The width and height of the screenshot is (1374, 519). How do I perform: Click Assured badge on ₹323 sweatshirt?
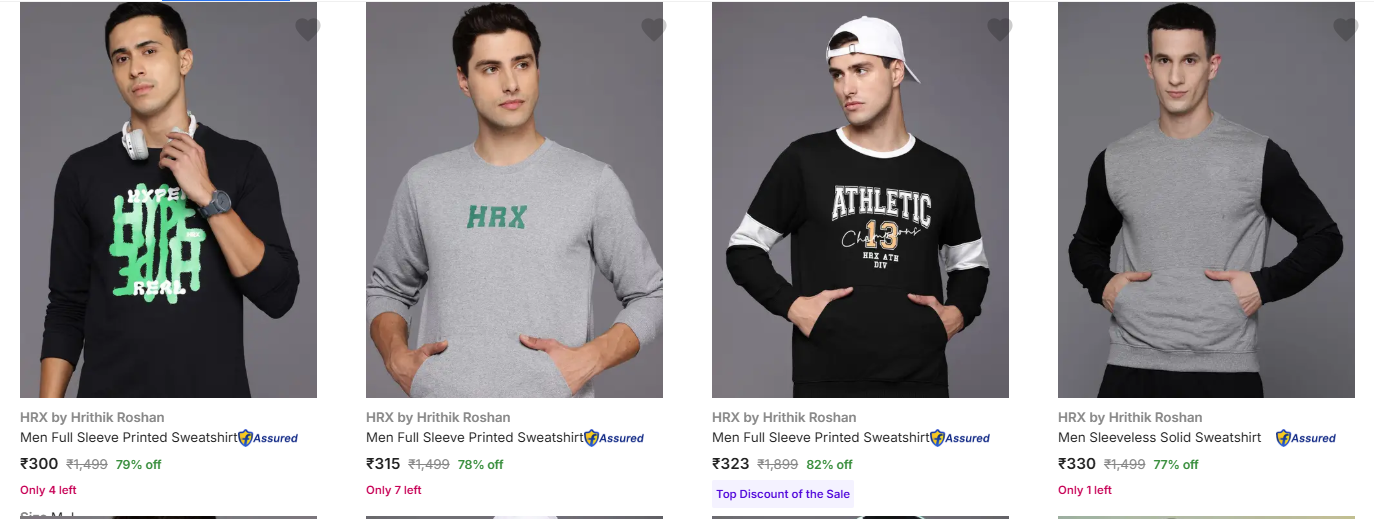(x=960, y=438)
